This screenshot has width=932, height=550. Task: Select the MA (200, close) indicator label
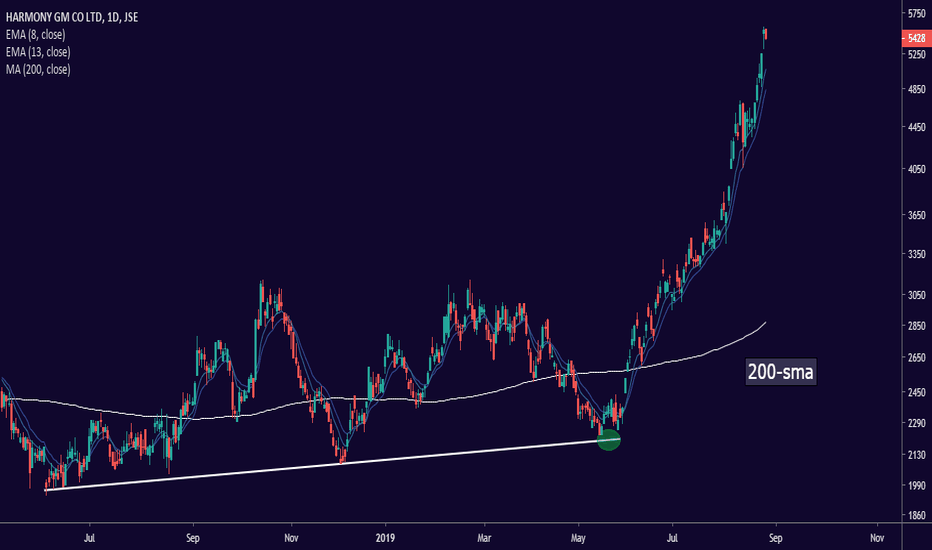tap(38, 70)
